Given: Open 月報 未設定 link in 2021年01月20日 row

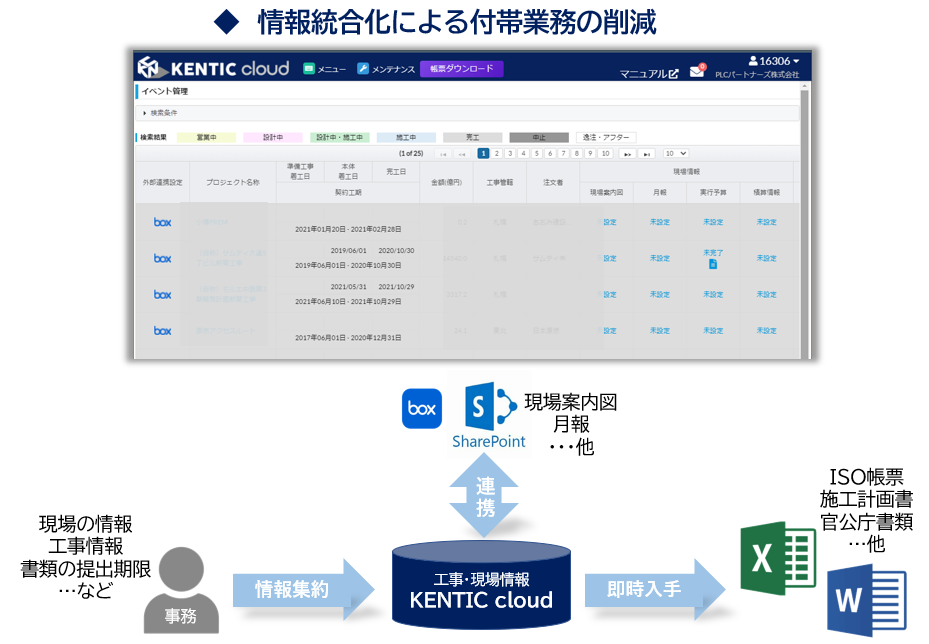Looking at the screenshot, I should pyautogui.click(x=659, y=222).
